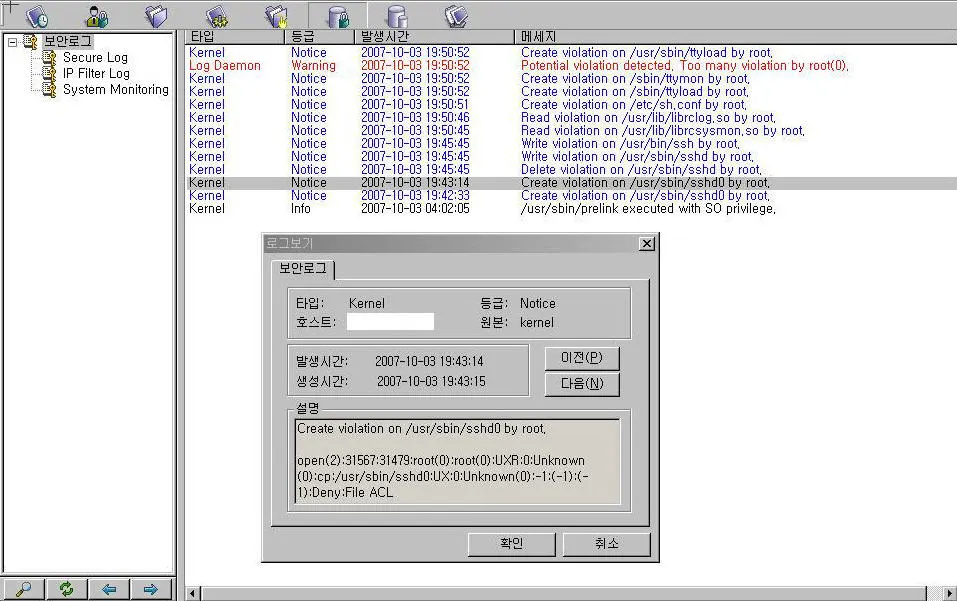
Task: Click the 다음(N) next button
Action: (581, 384)
